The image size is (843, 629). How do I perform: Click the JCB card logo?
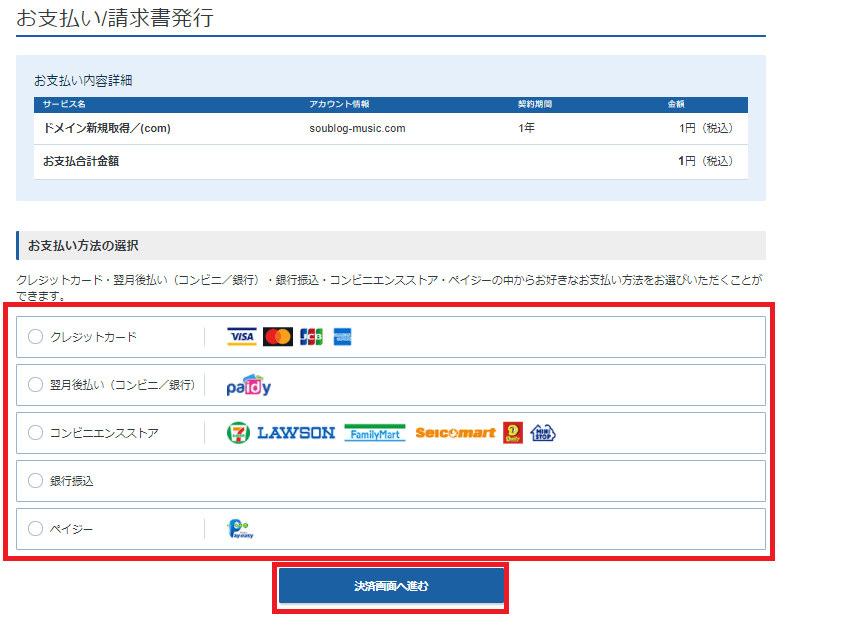tap(311, 337)
